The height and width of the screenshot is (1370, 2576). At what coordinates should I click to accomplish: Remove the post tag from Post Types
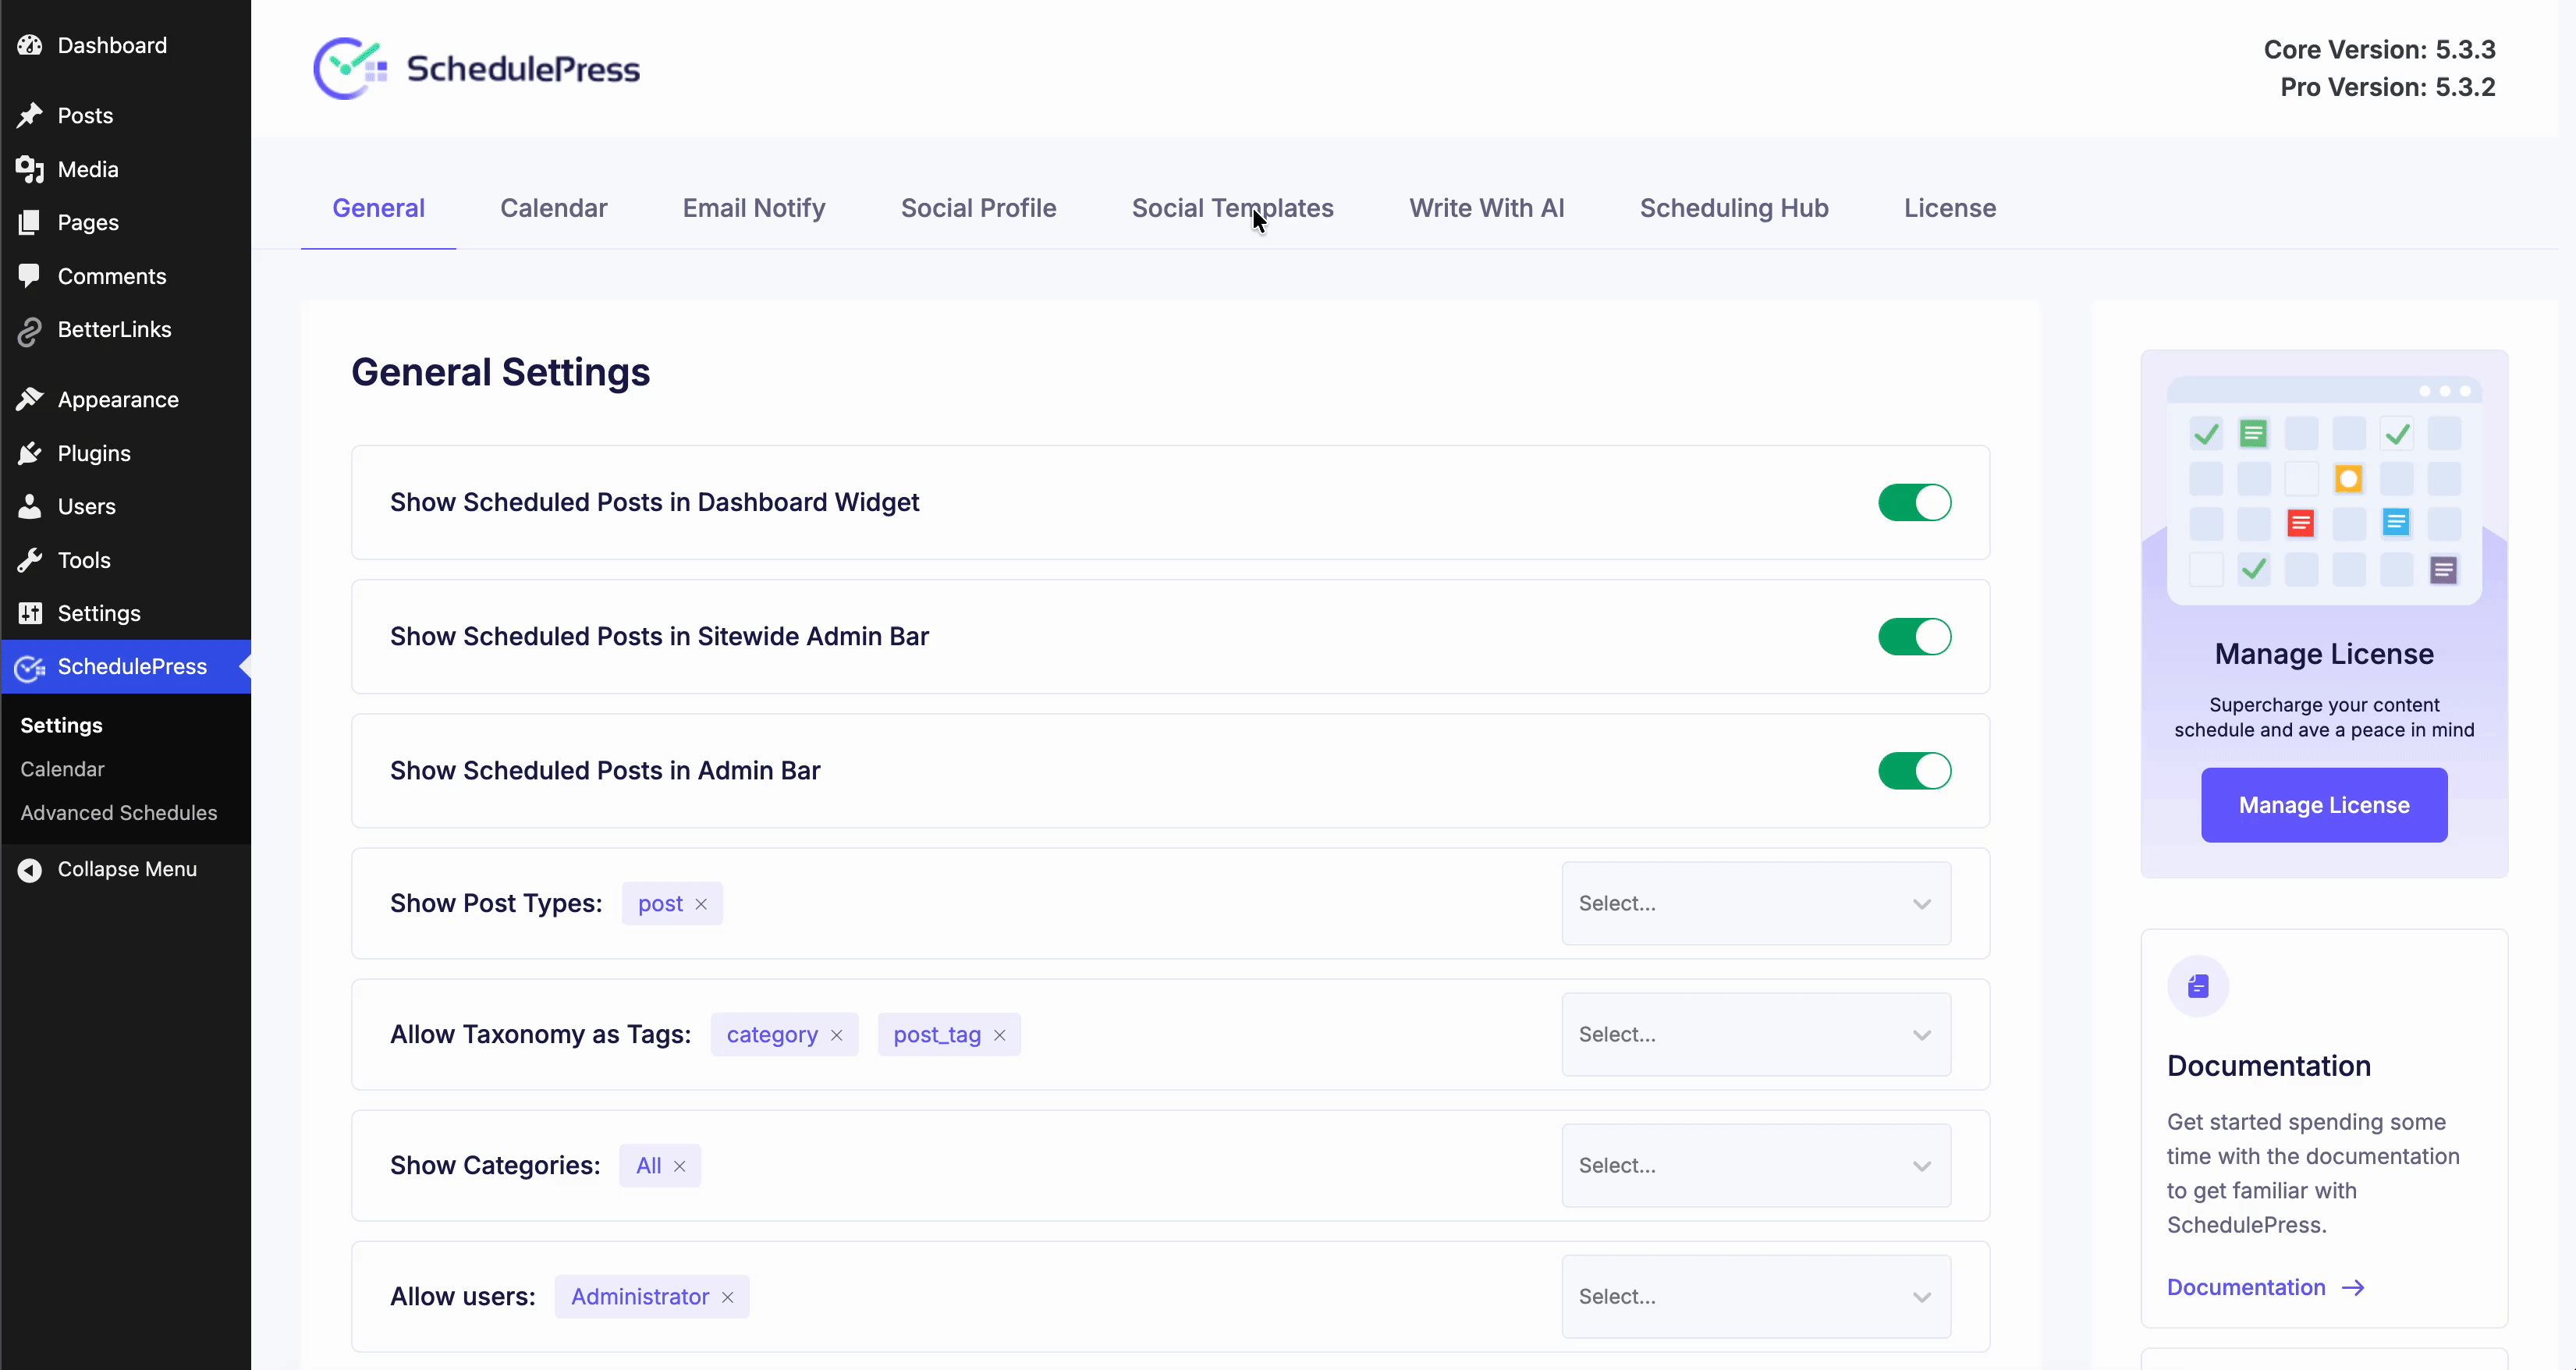[701, 904]
